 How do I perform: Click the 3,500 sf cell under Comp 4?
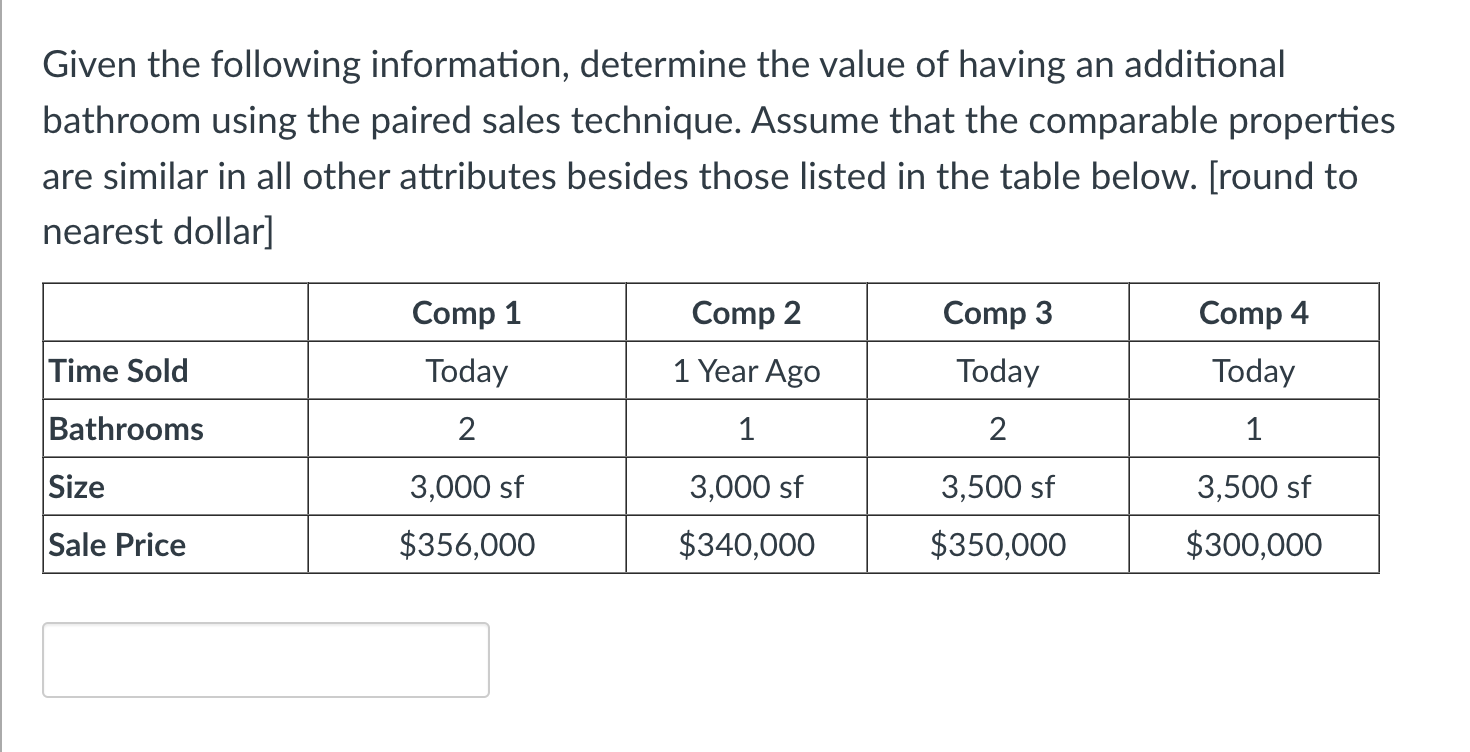[1253, 487]
